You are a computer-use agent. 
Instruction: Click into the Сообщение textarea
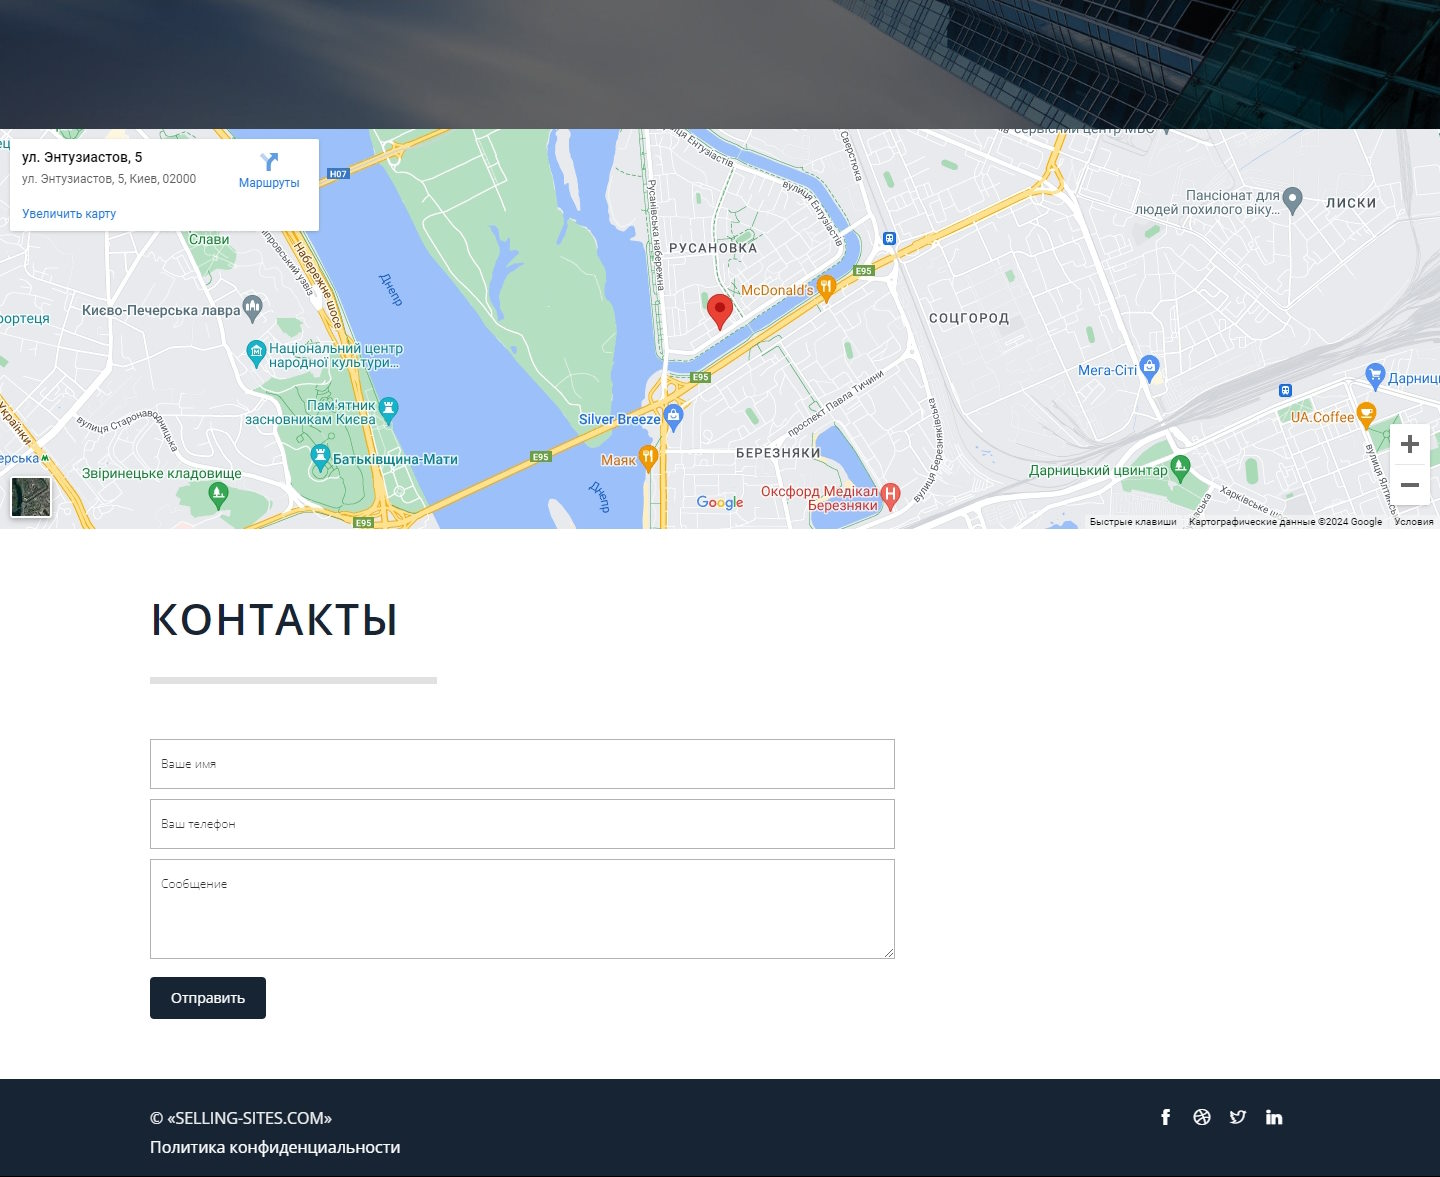point(522,909)
